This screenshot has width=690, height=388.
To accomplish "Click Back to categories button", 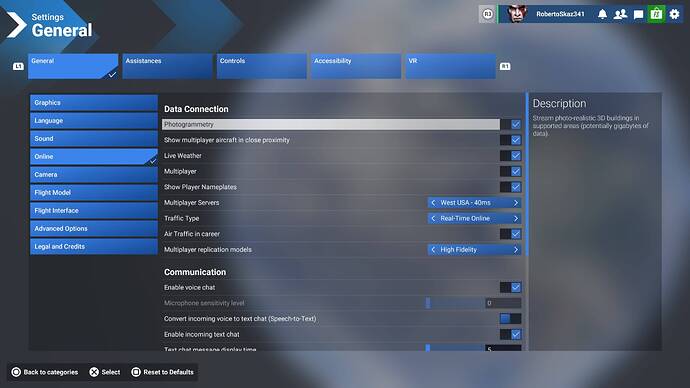I will [x=44, y=372].
